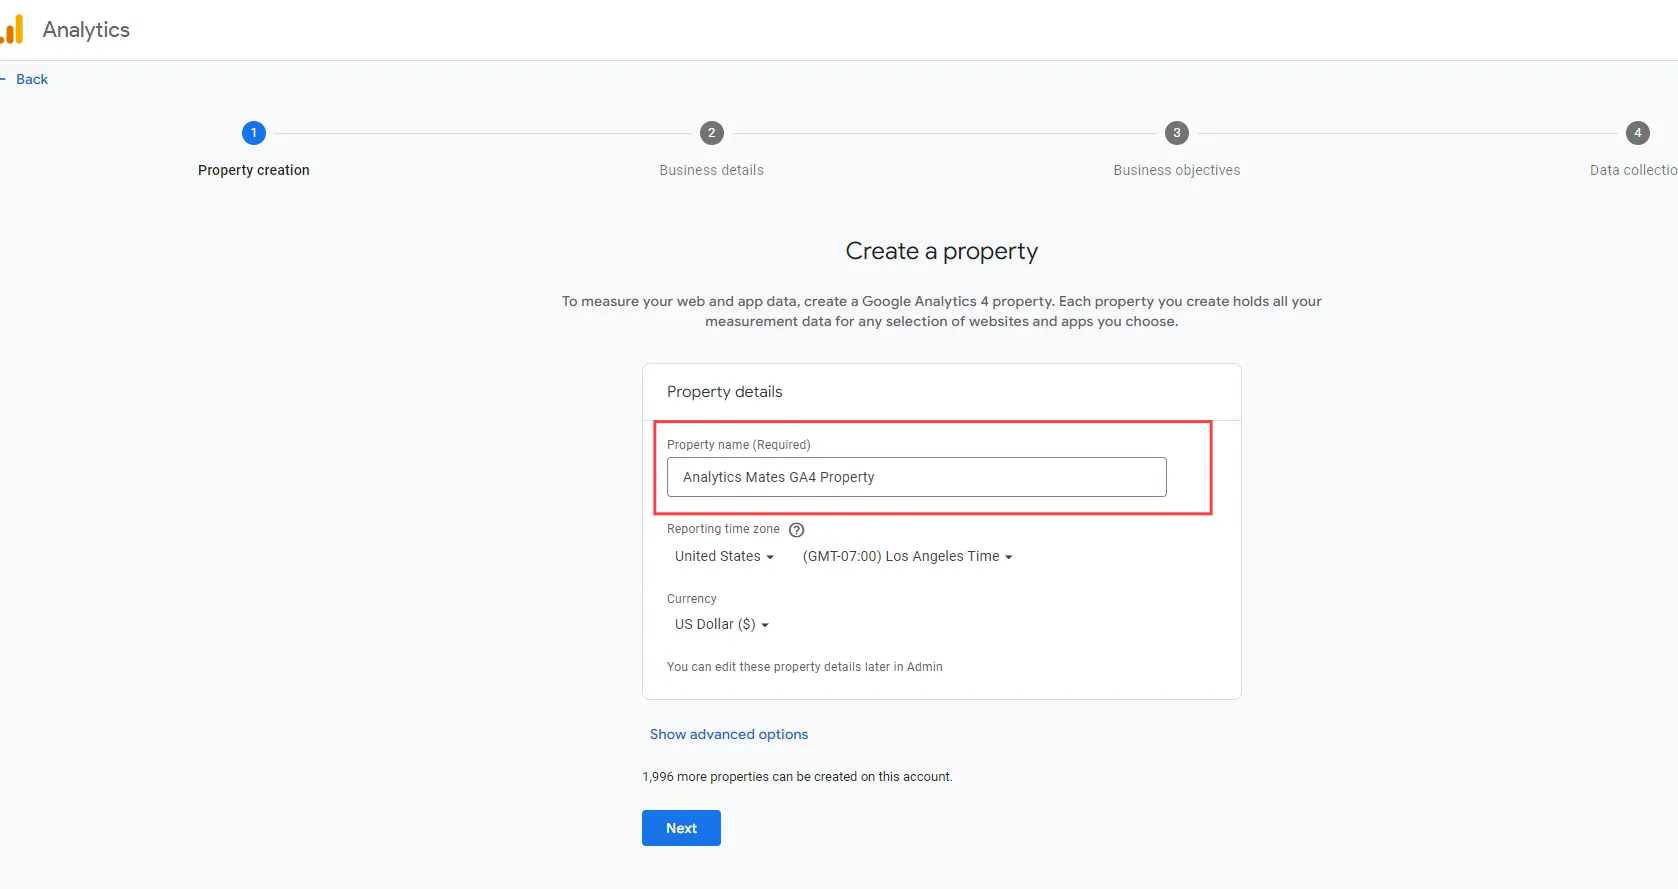Click the Property details section heading
The width and height of the screenshot is (1678, 889).
tap(725, 392)
